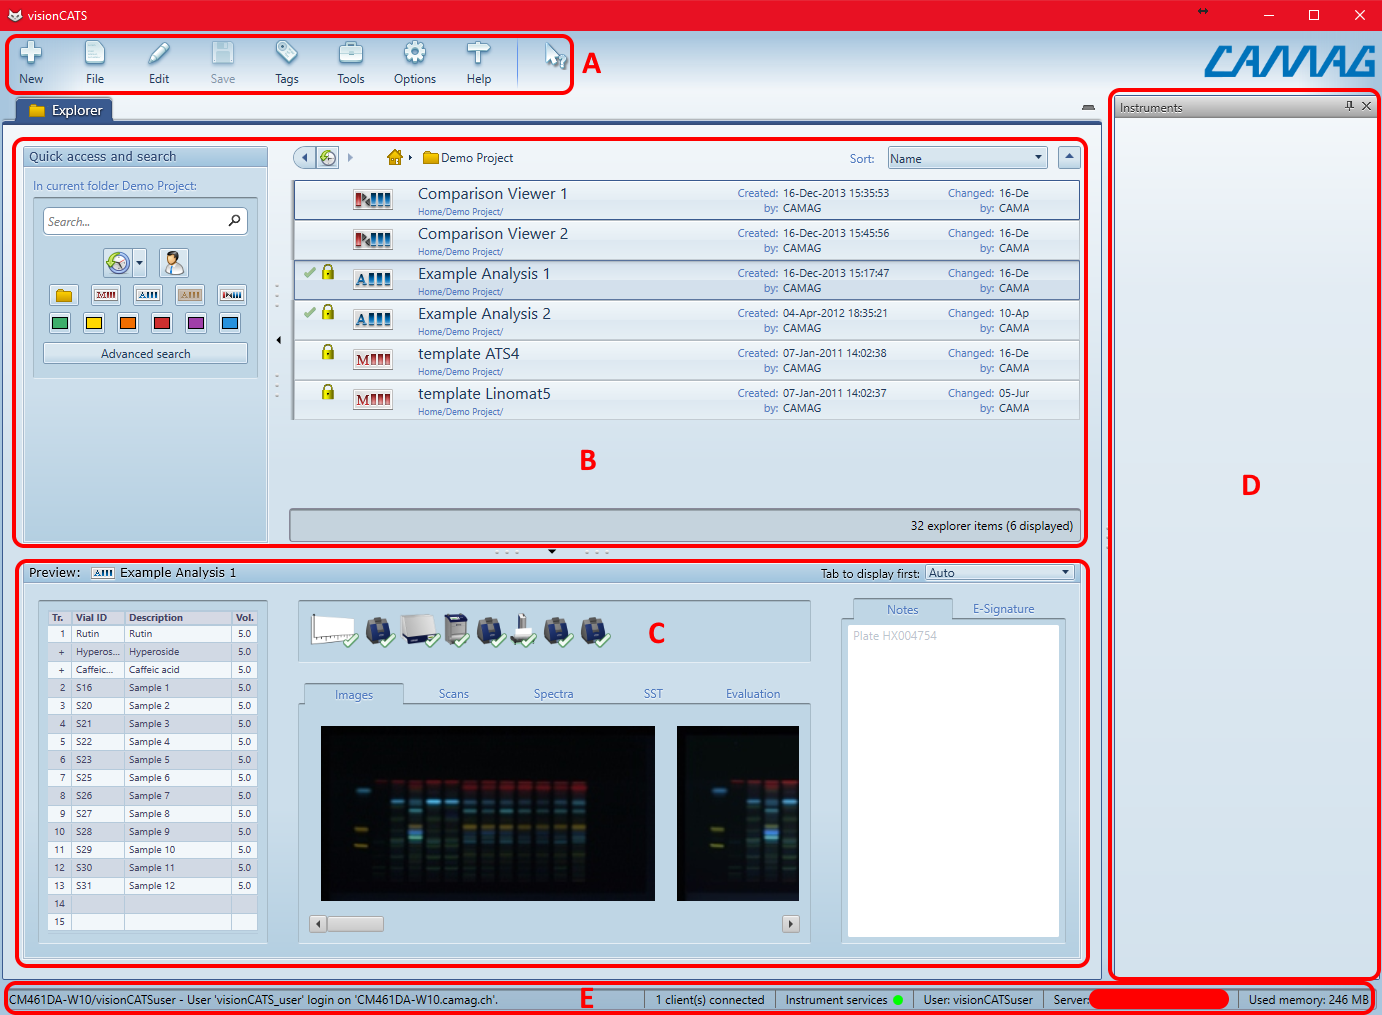1382x1015 pixels.
Task: Filter by red color tag
Action: [162, 323]
